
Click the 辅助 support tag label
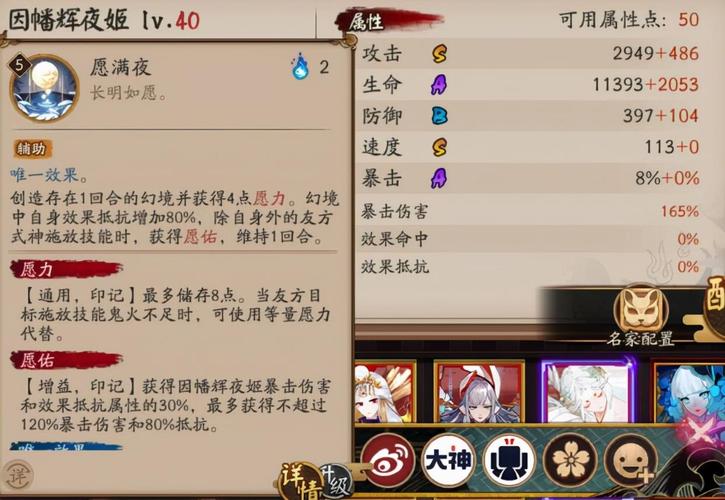tap(32, 148)
